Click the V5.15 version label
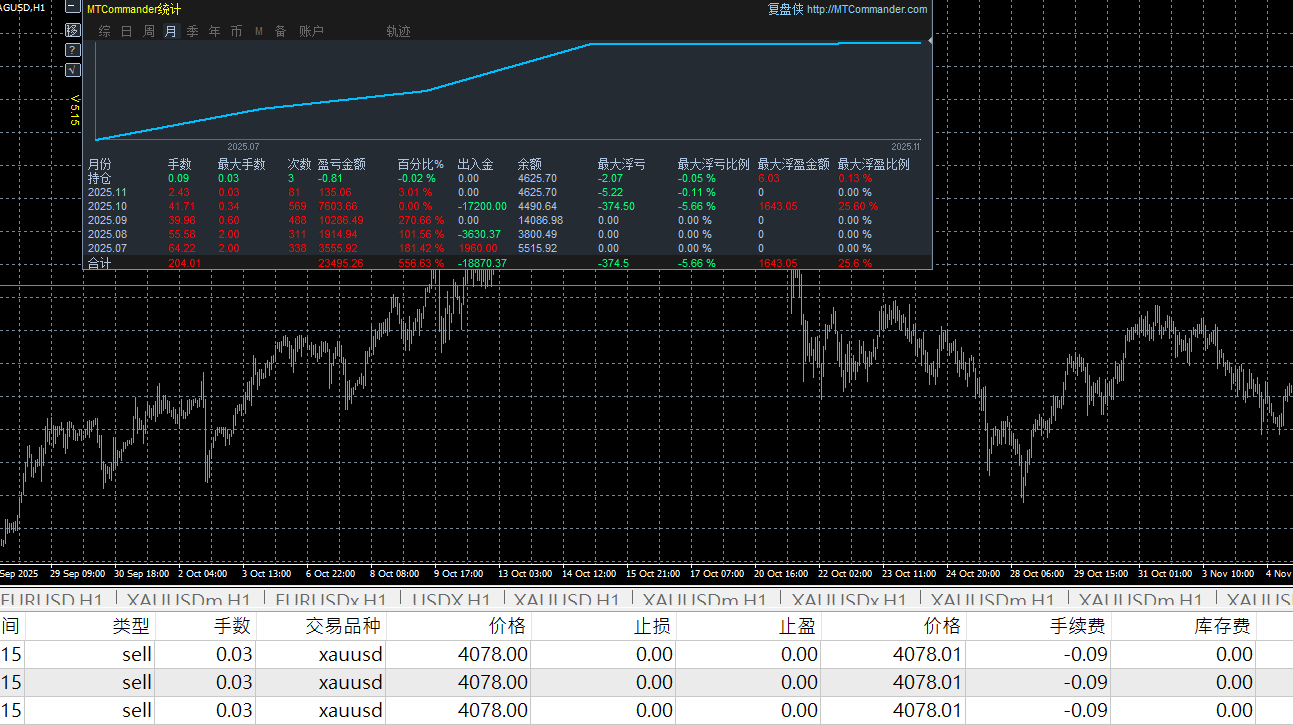This screenshot has height=725, width=1293. pyautogui.click(x=74, y=110)
